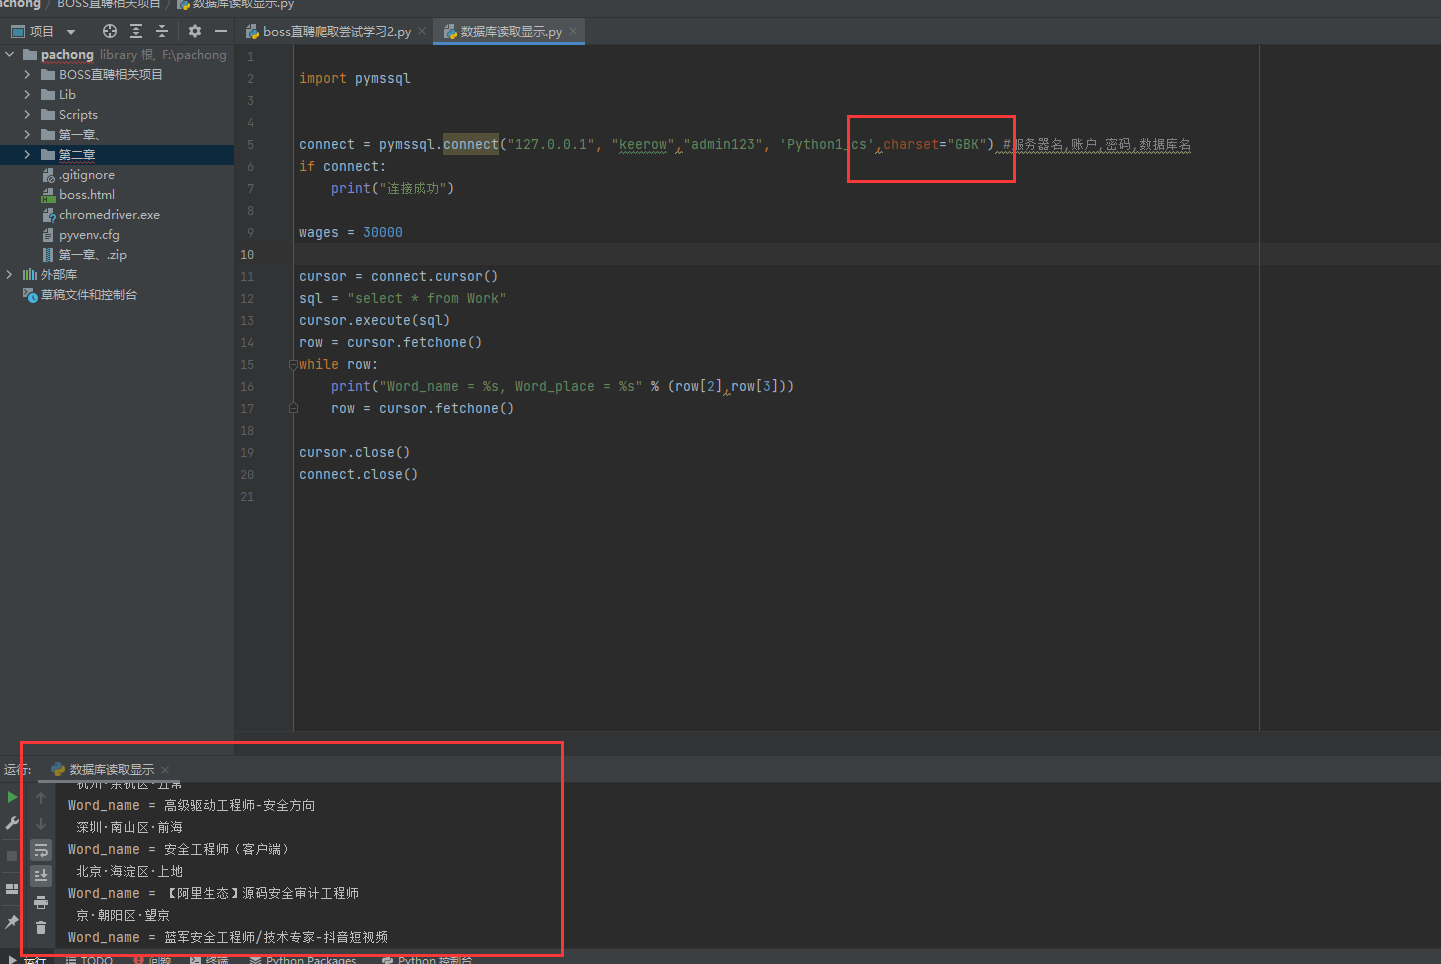This screenshot has height=964, width=1441.
Task: Toggle scroll to end in console
Action: click(41, 876)
